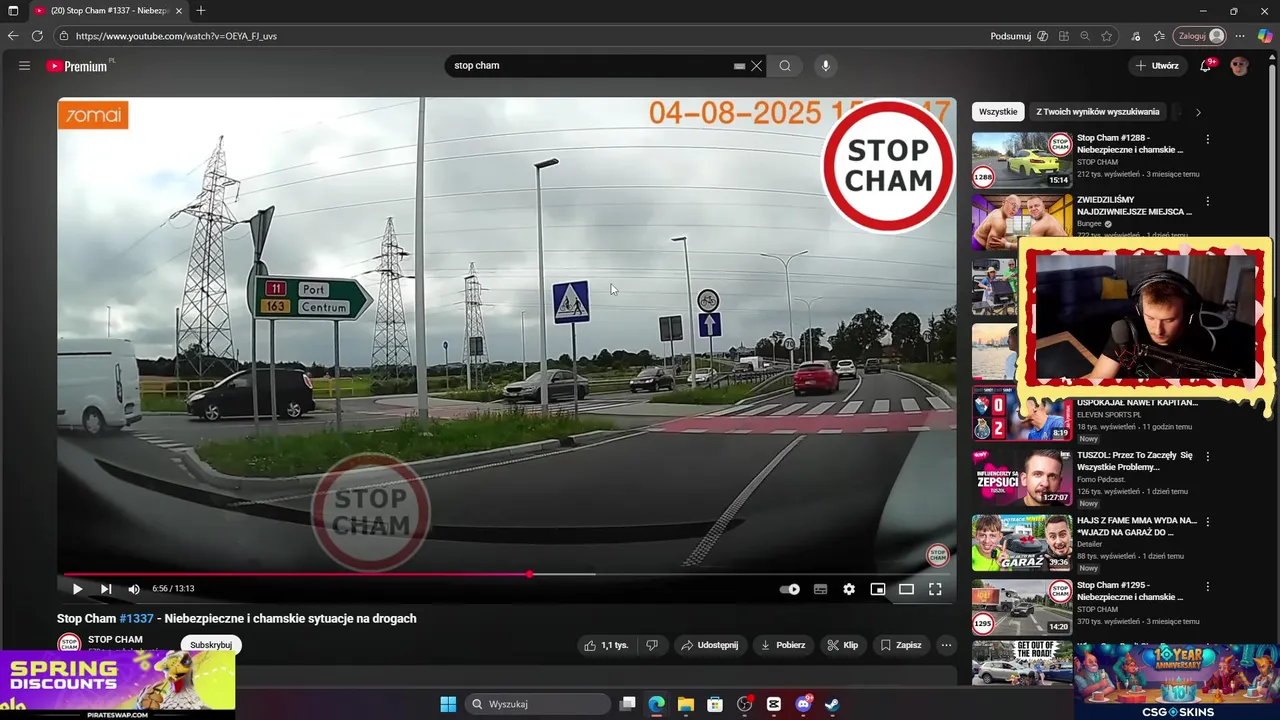
Task: Save video with Zapisz button
Action: [900, 645]
